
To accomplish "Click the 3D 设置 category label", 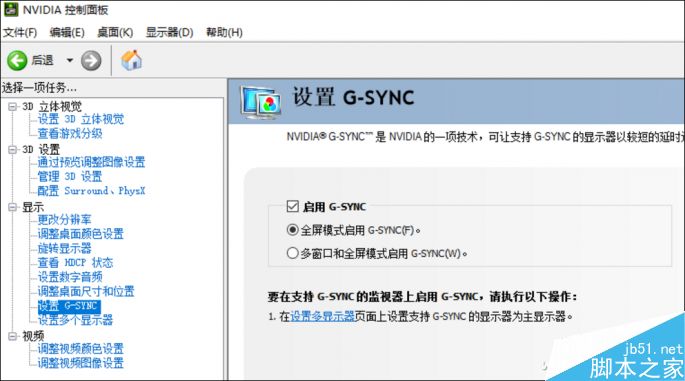I will (x=41, y=149).
